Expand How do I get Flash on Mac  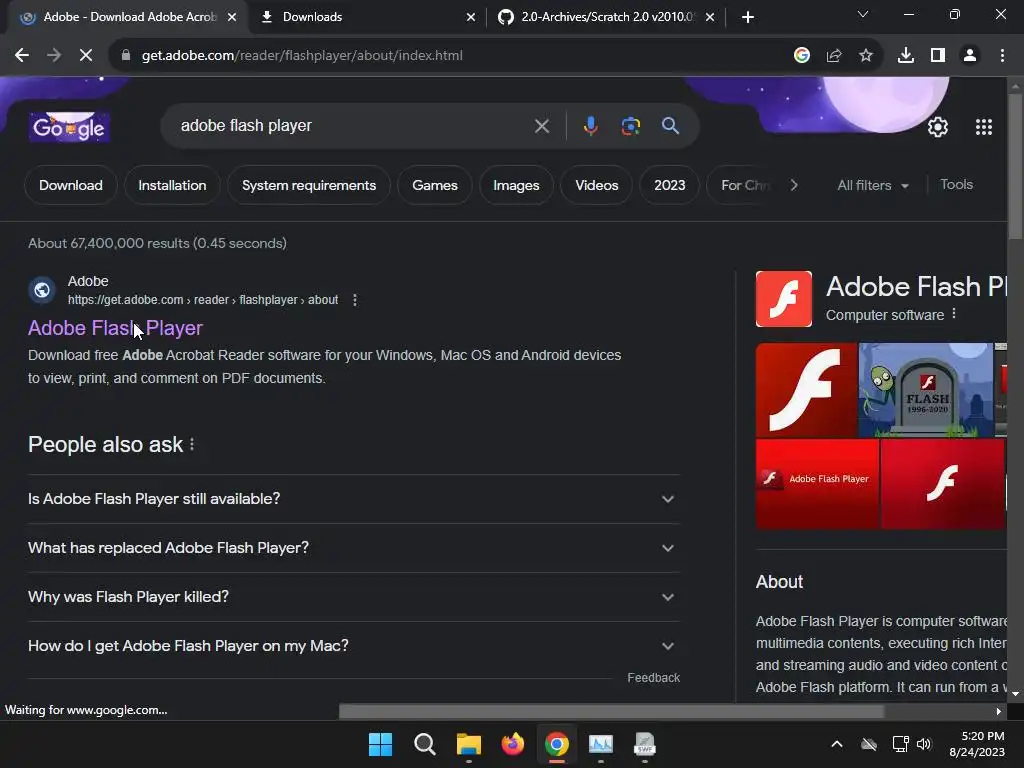(x=353, y=646)
